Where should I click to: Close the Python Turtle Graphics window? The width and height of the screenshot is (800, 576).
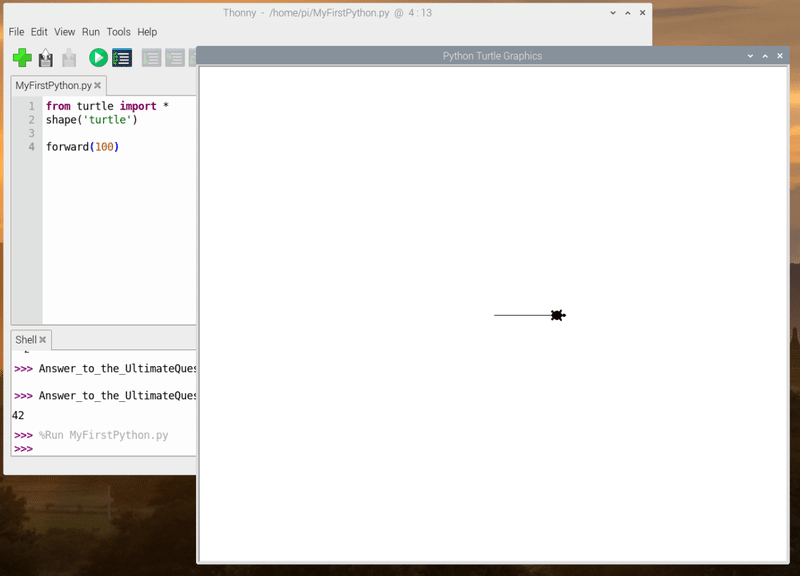(780, 56)
